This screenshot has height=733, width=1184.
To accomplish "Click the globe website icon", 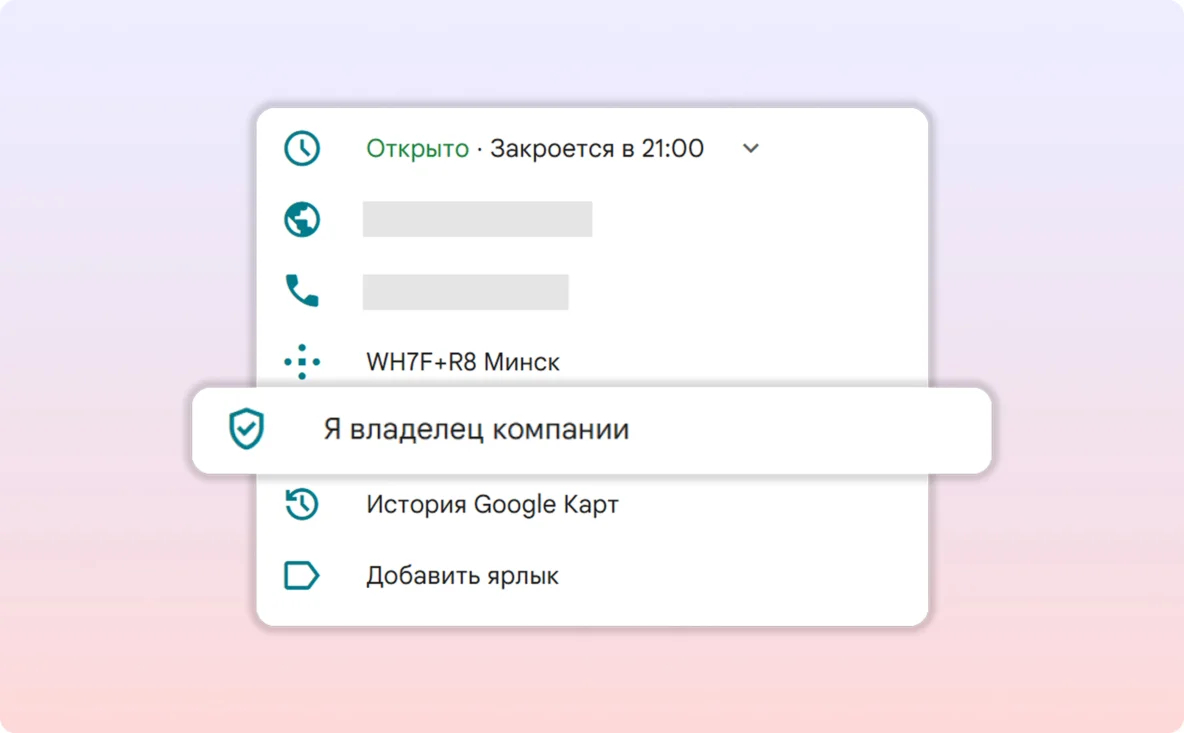I will point(301,220).
